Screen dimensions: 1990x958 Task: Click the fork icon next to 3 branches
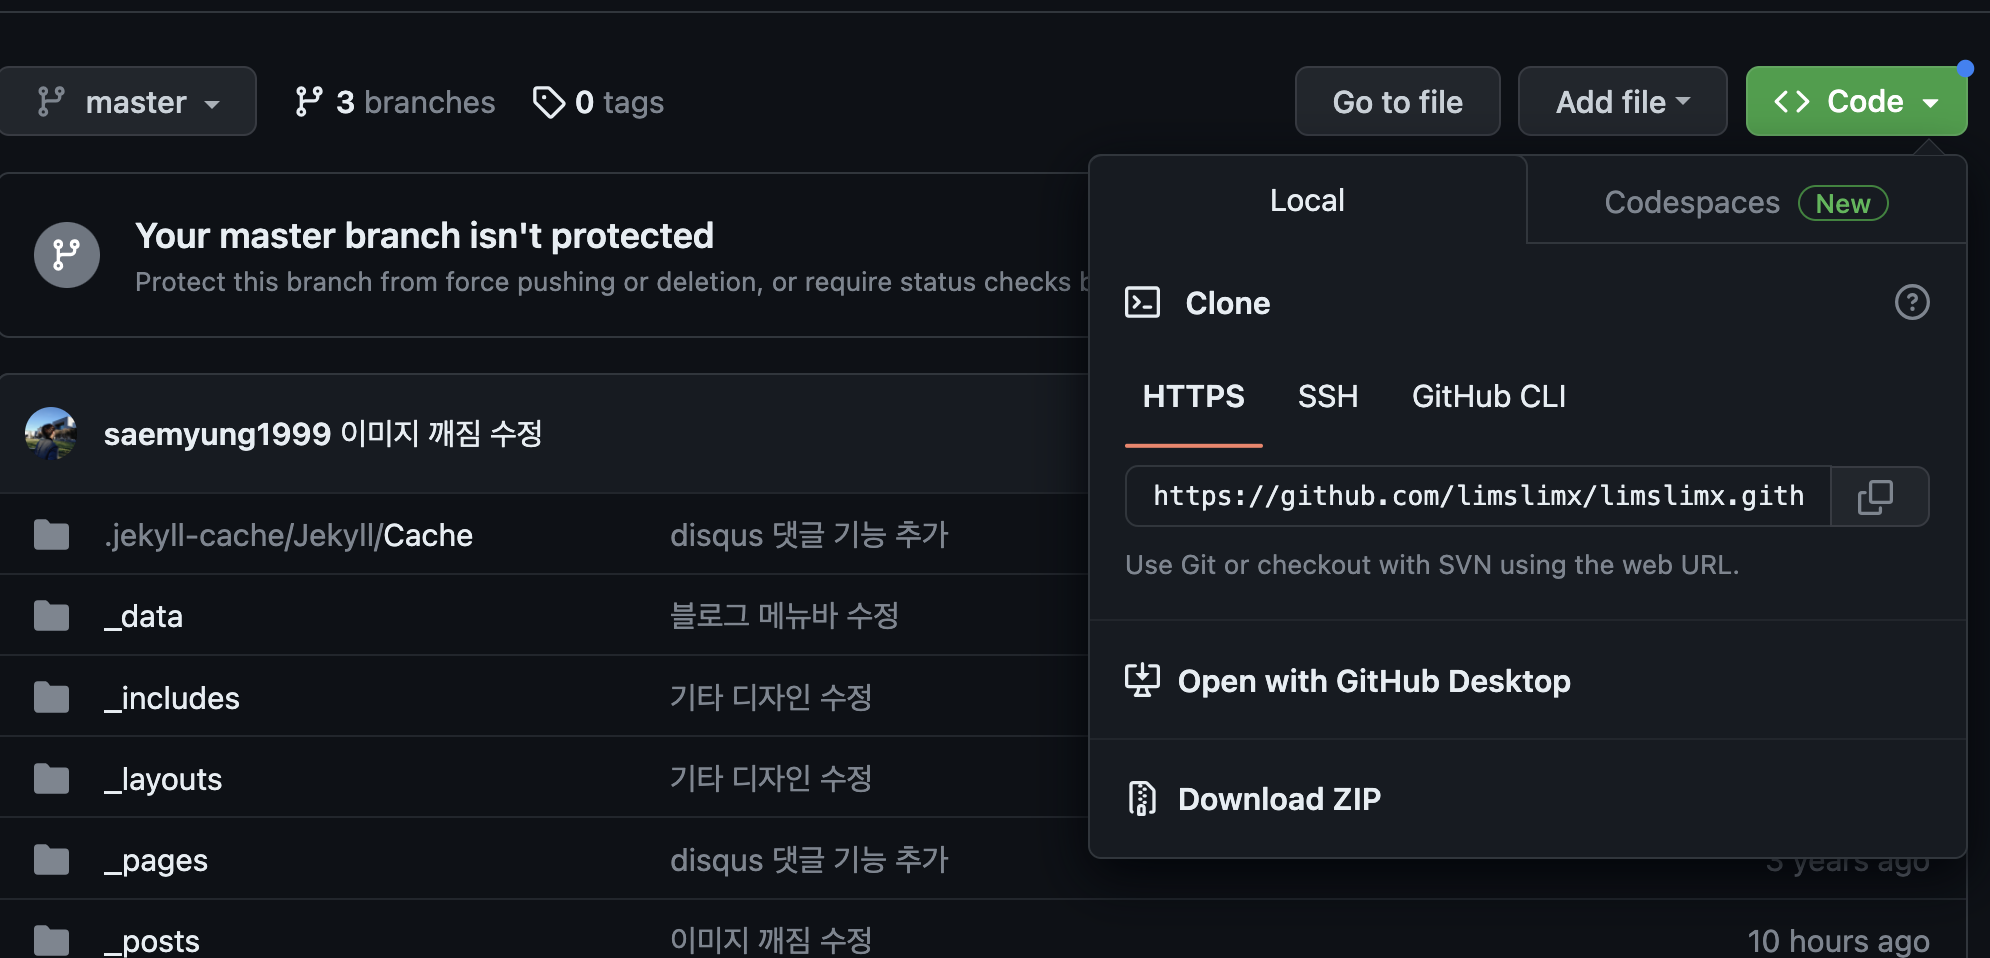310,101
